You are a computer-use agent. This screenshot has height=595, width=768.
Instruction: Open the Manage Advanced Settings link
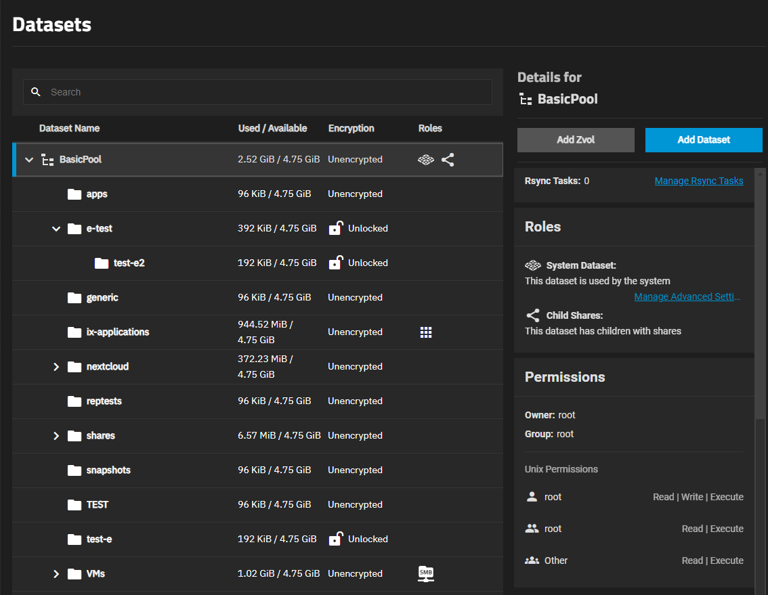pos(686,297)
